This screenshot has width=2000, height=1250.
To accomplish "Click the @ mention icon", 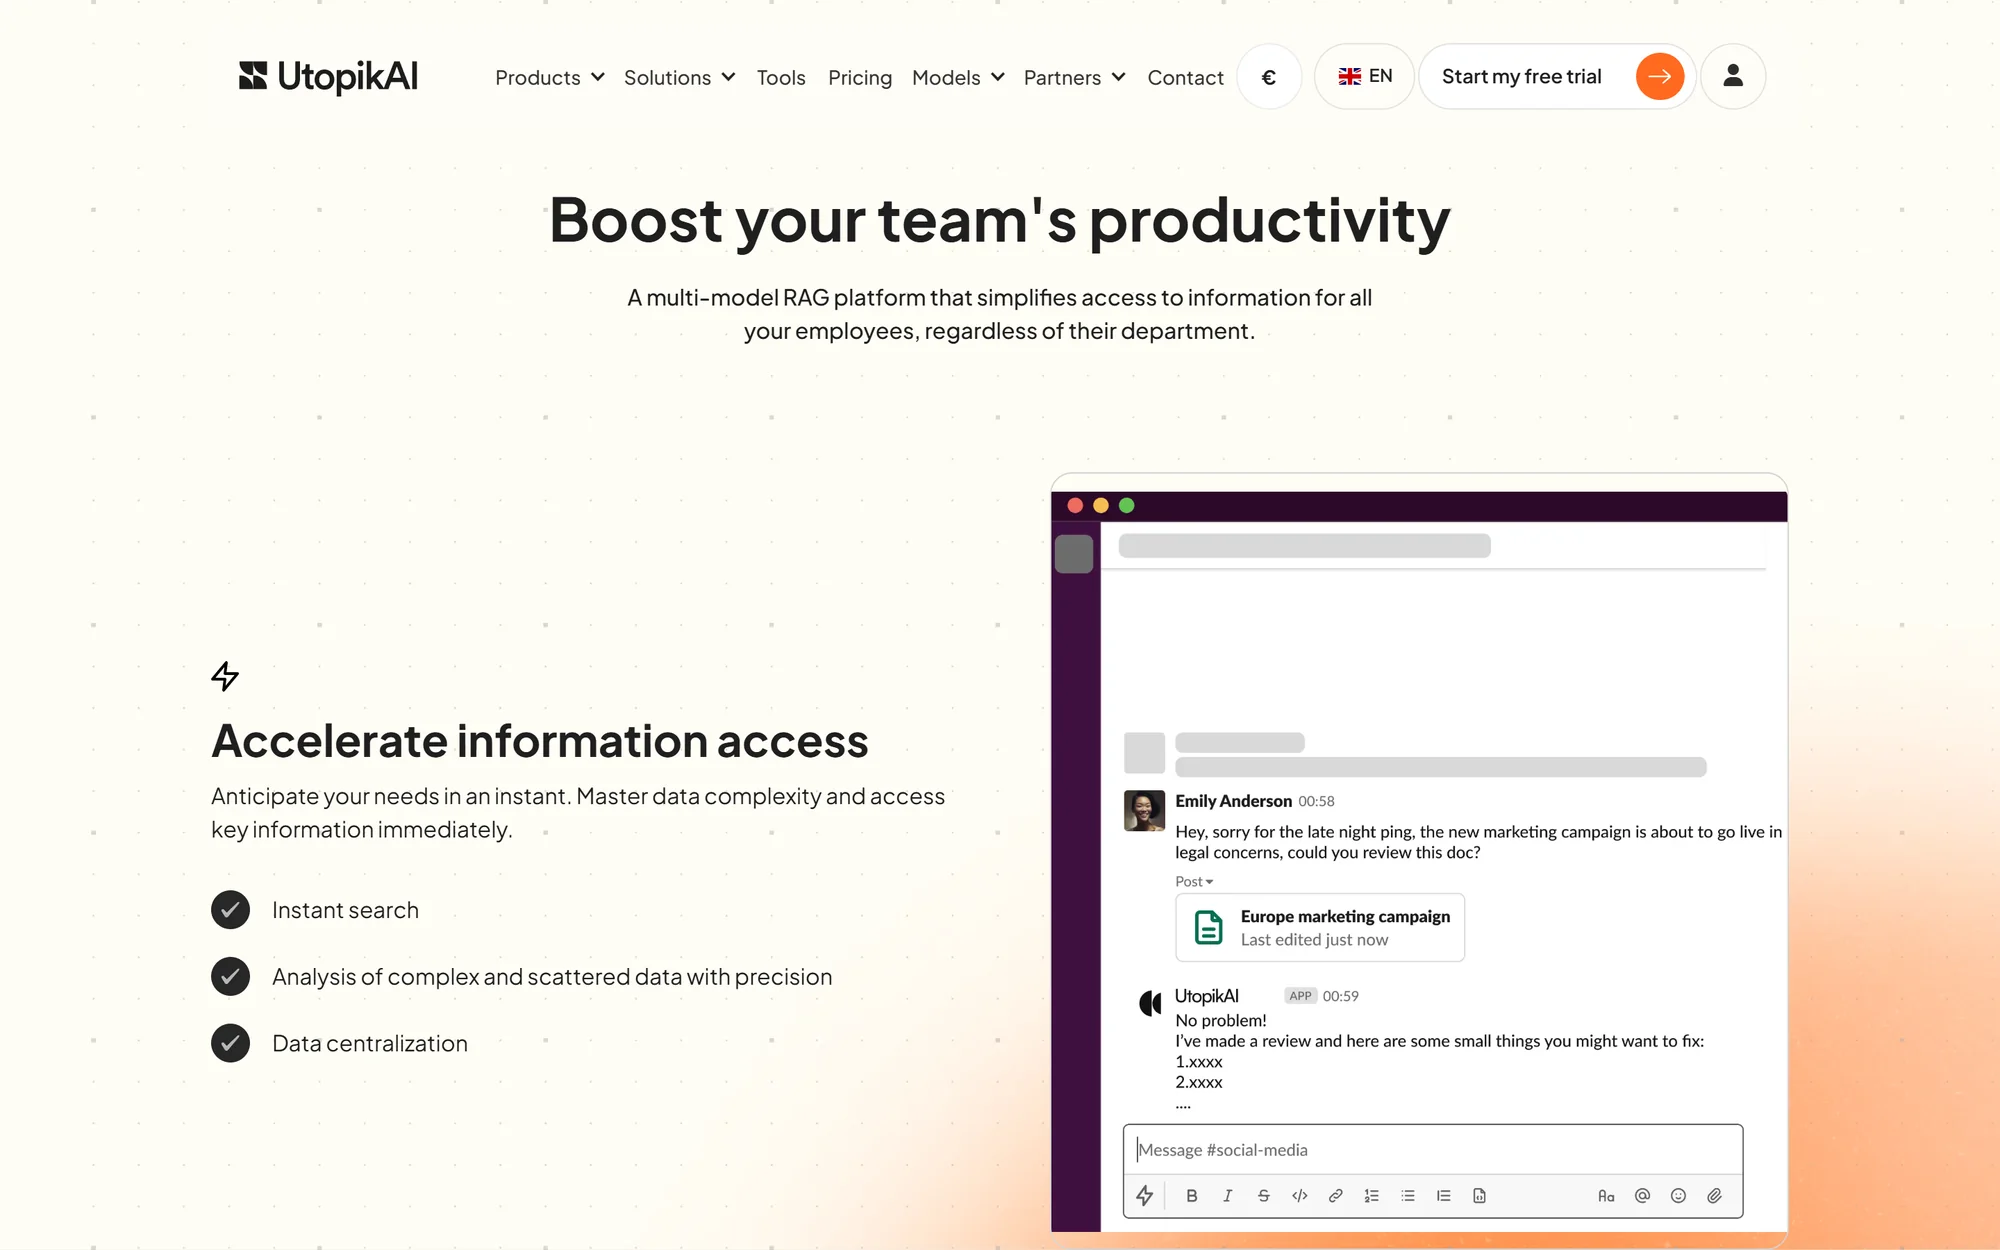I will (x=1642, y=1195).
